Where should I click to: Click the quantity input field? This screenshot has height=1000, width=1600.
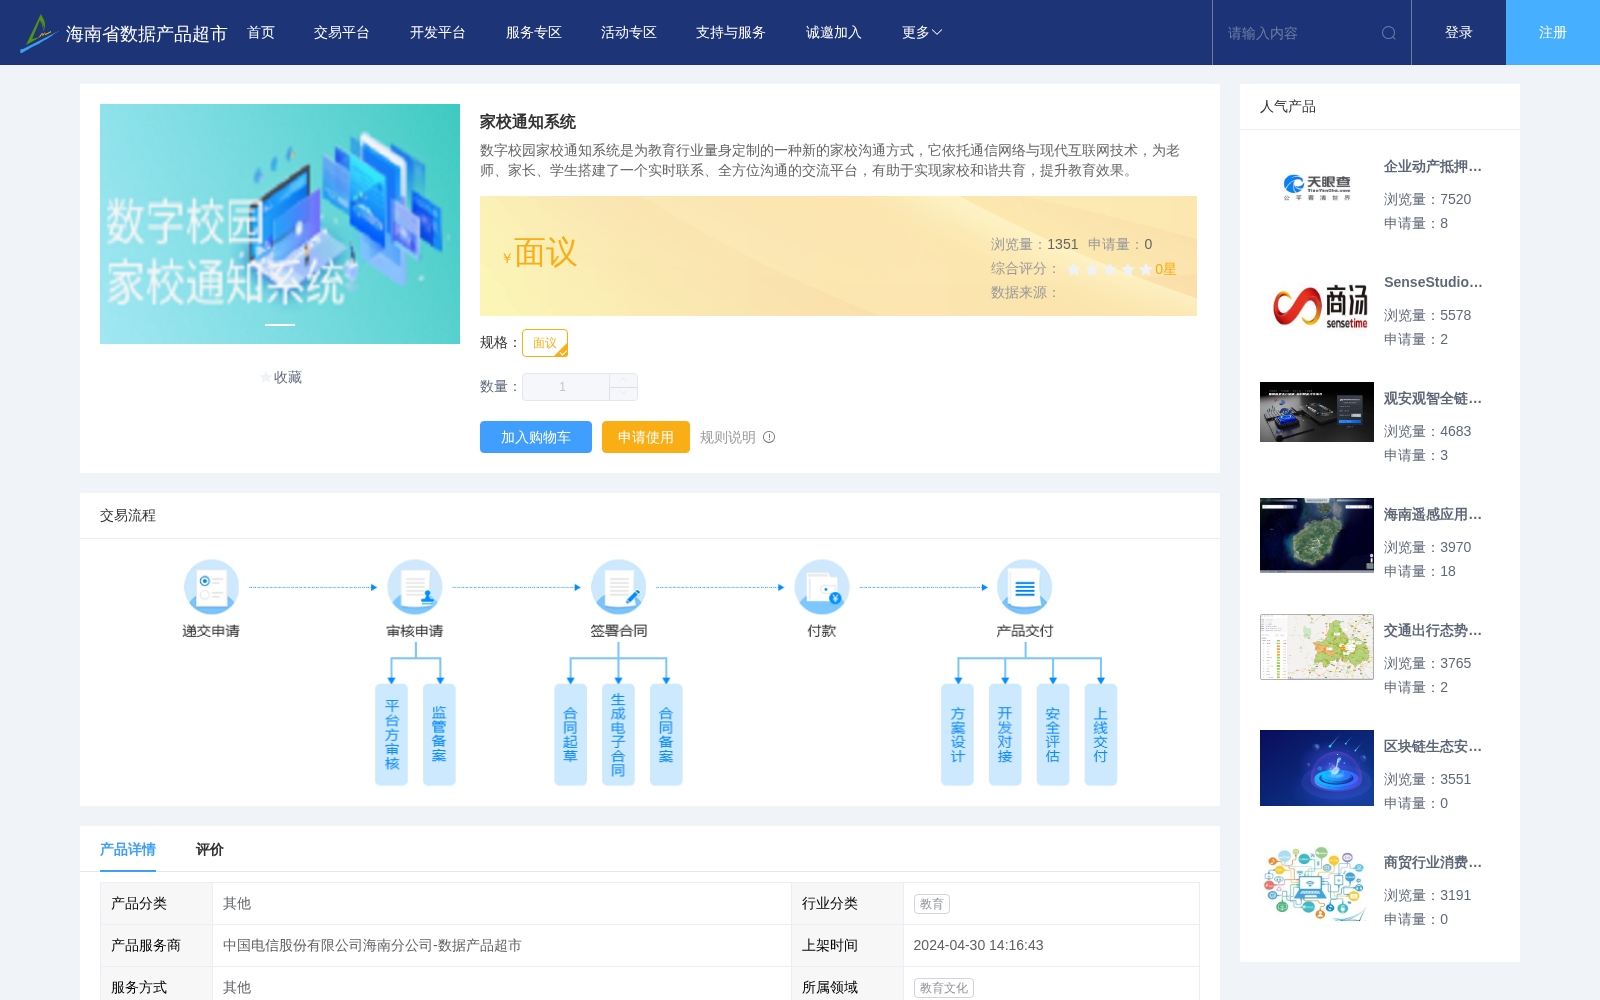click(566, 387)
